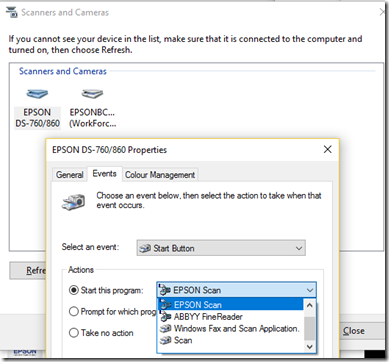Click the EPSON Scan icon in combo box
Viewport: 389px width, 362px height.
165,290
